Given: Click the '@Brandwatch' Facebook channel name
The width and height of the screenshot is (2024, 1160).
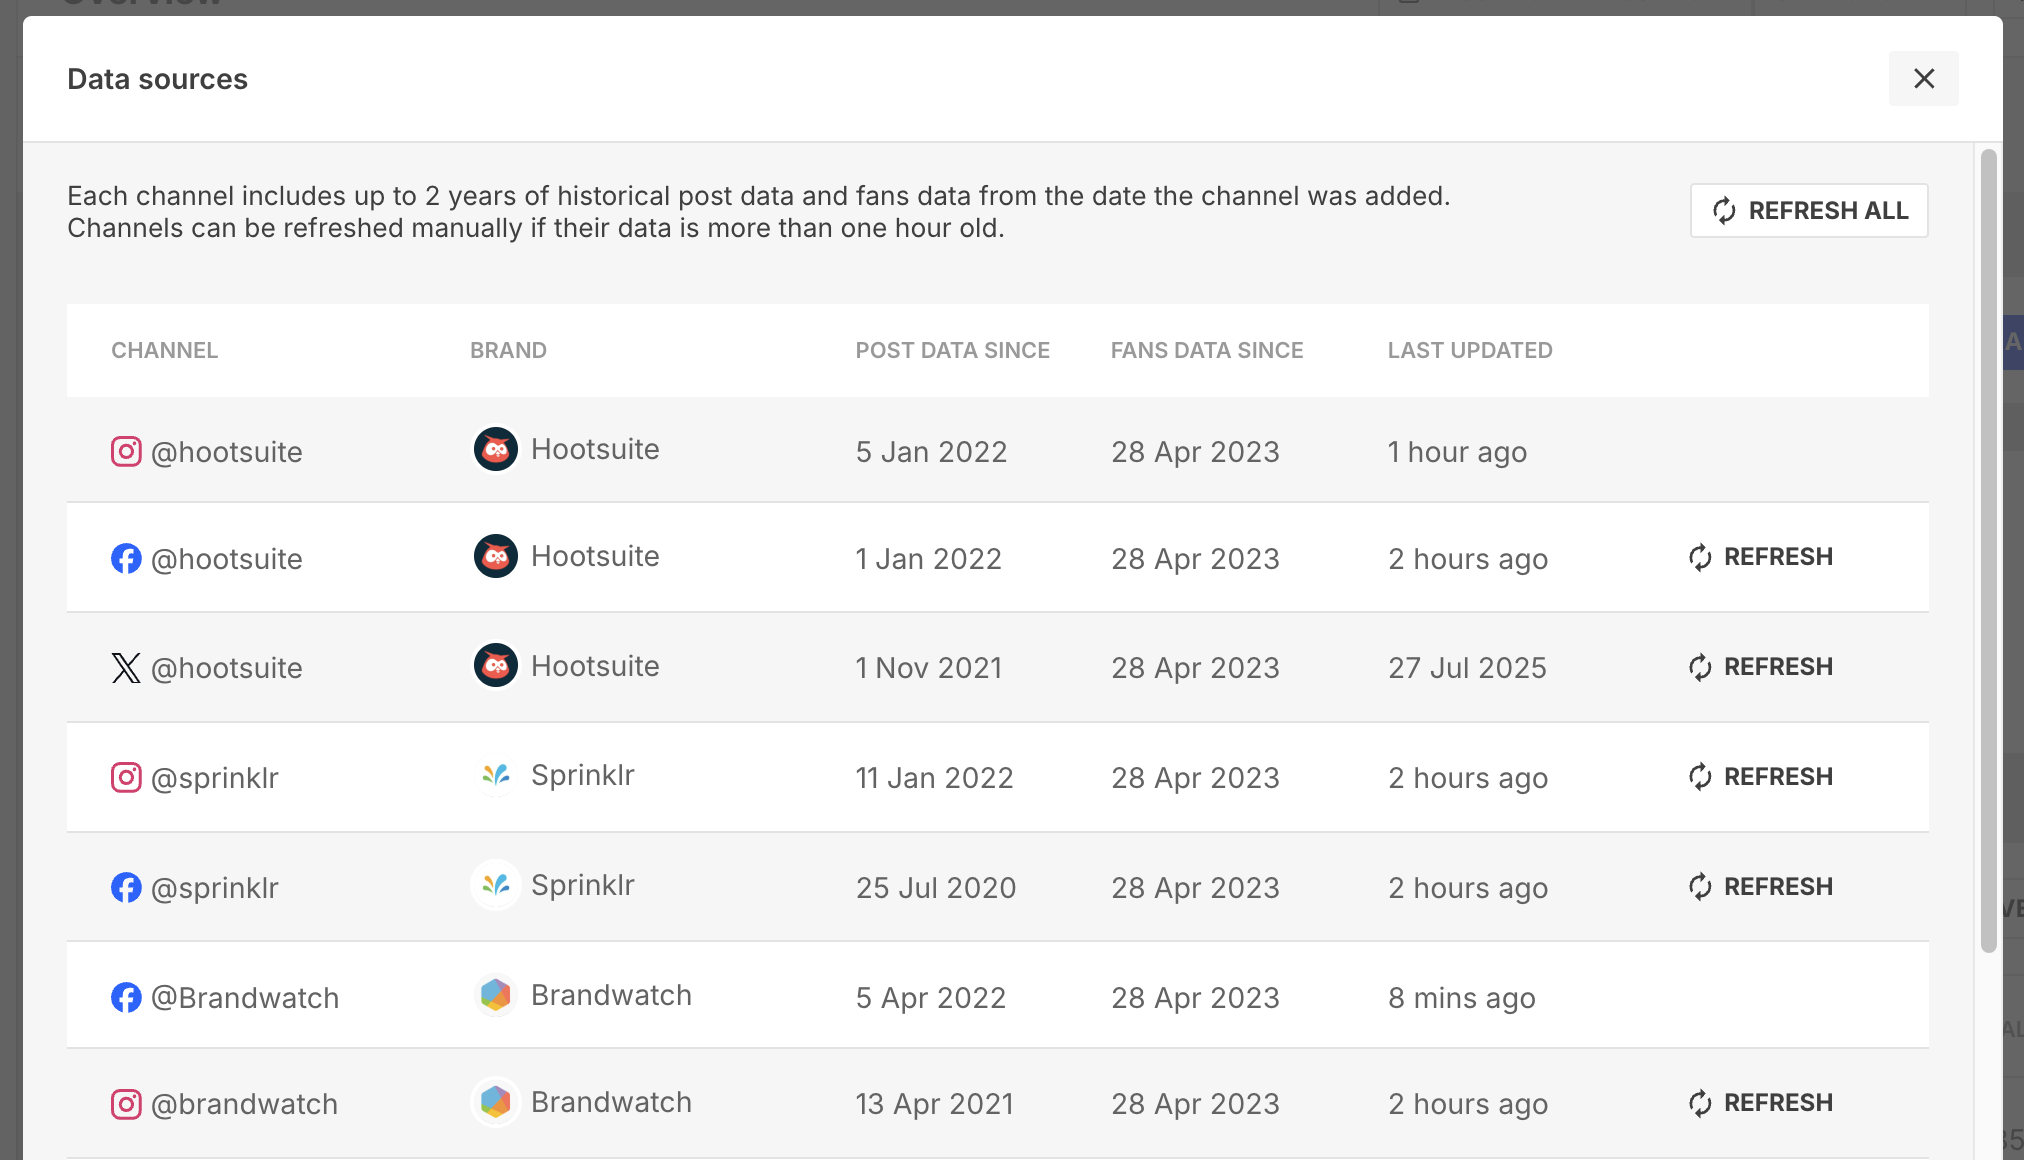Looking at the screenshot, I should pos(245,998).
